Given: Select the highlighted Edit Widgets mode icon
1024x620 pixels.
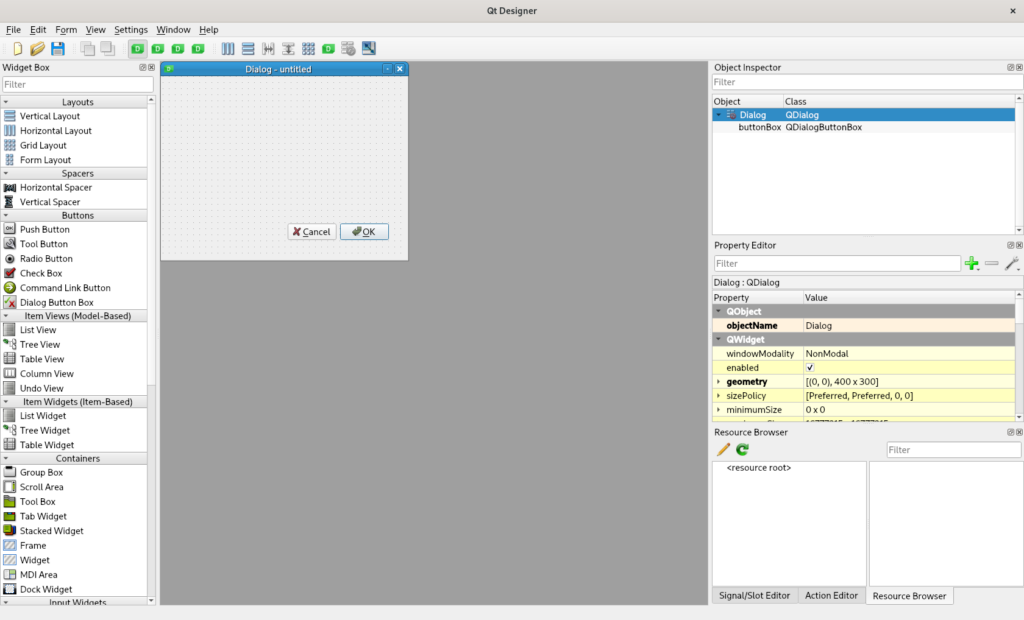Looking at the screenshot, I should (138, 48).
